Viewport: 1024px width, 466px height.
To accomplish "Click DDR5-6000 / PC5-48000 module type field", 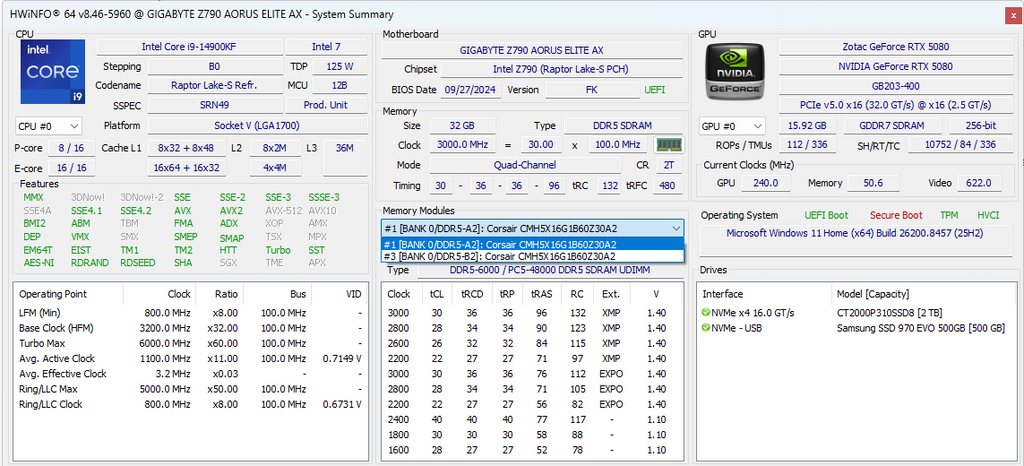I will [x=549, y=270].
